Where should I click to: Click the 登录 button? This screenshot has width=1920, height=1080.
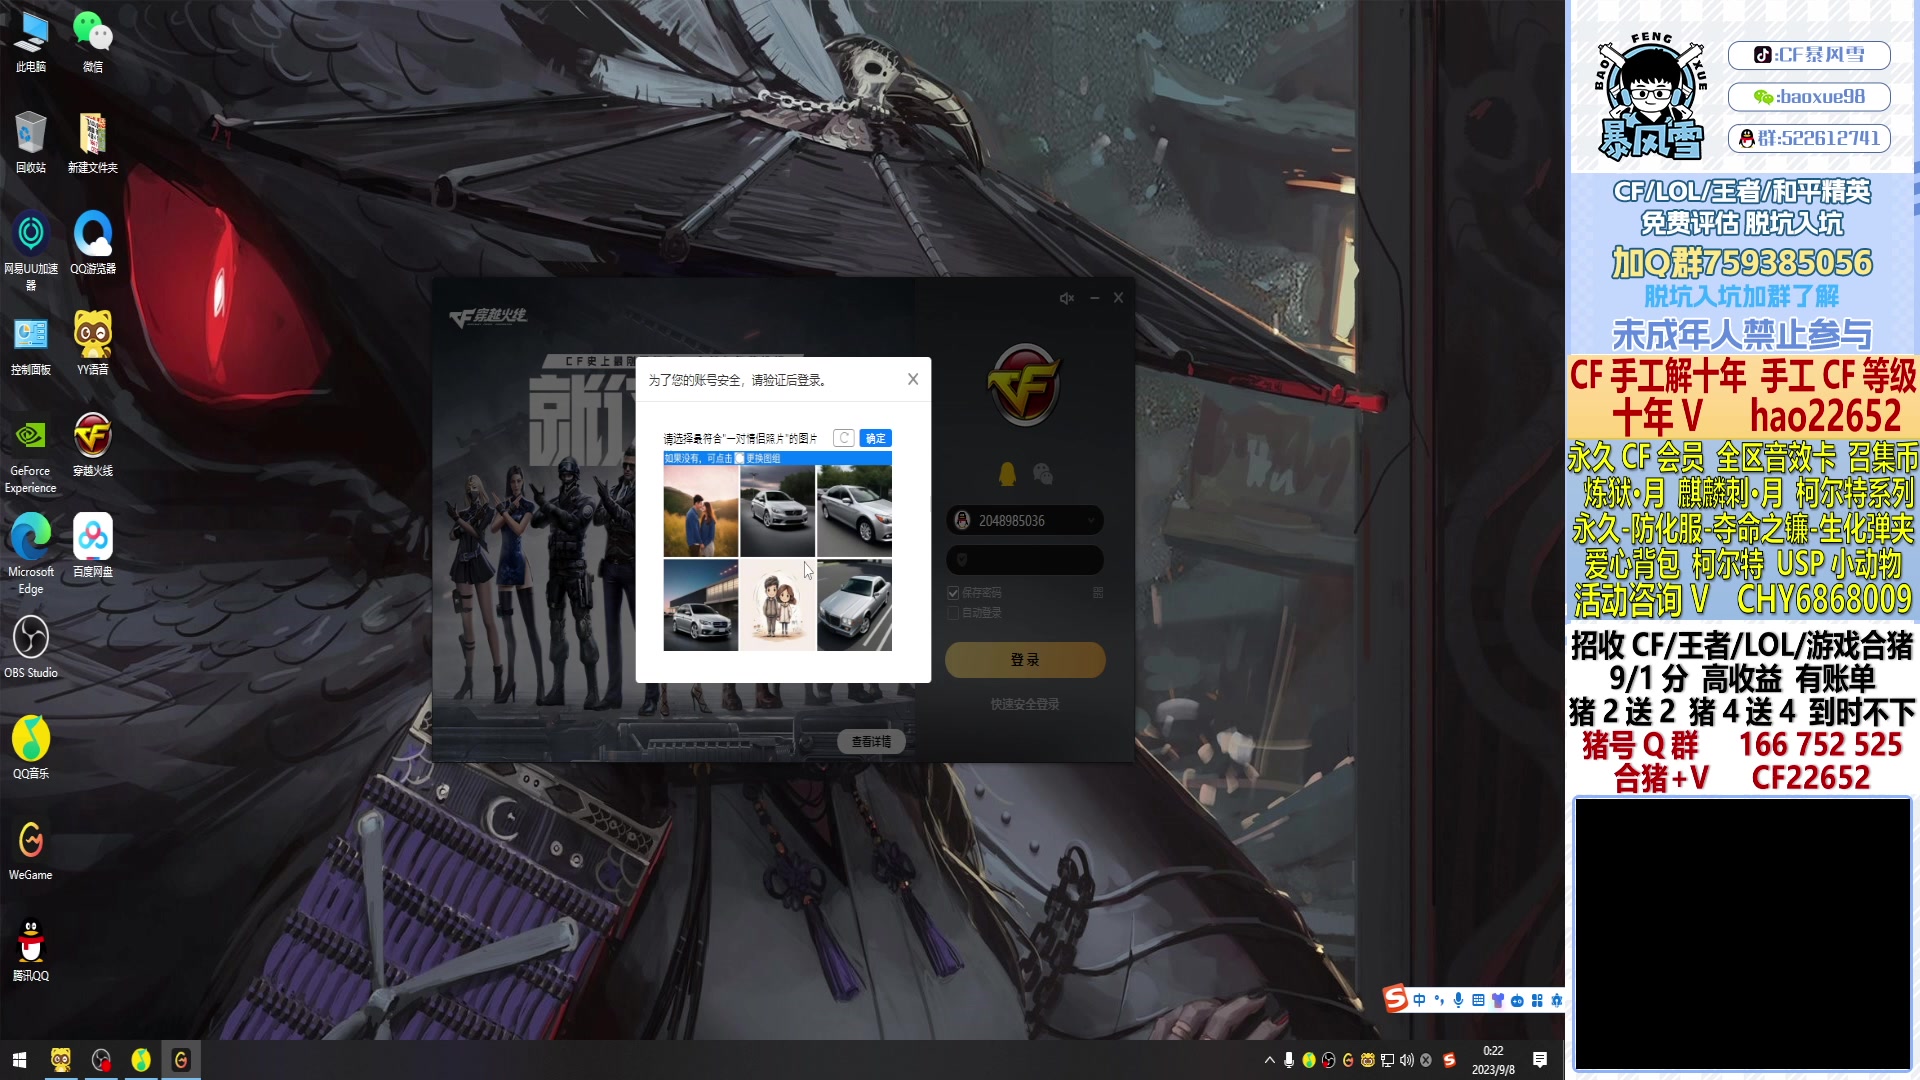pyautogui.click(x=1025, y=660)
